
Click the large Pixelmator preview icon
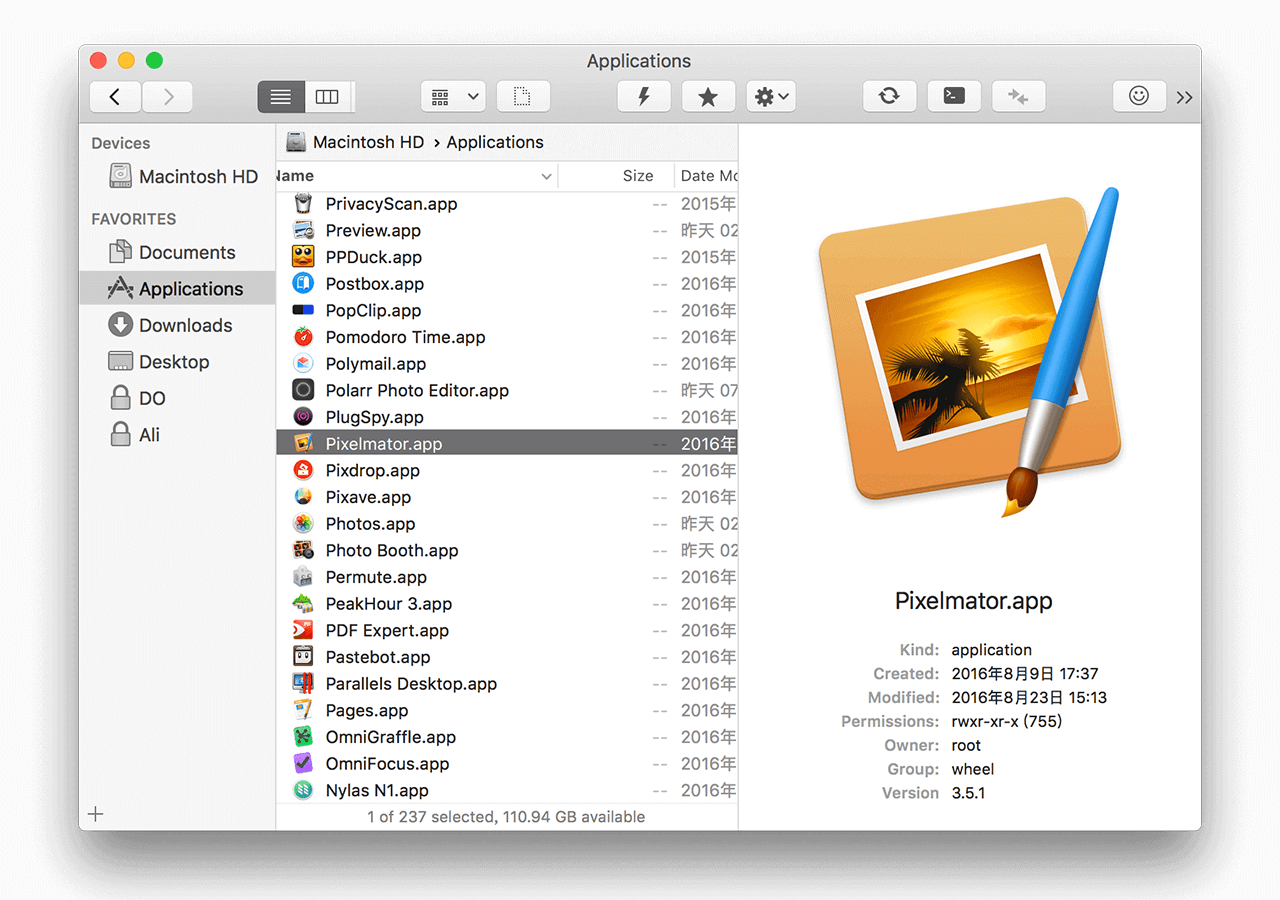(968, 350)
